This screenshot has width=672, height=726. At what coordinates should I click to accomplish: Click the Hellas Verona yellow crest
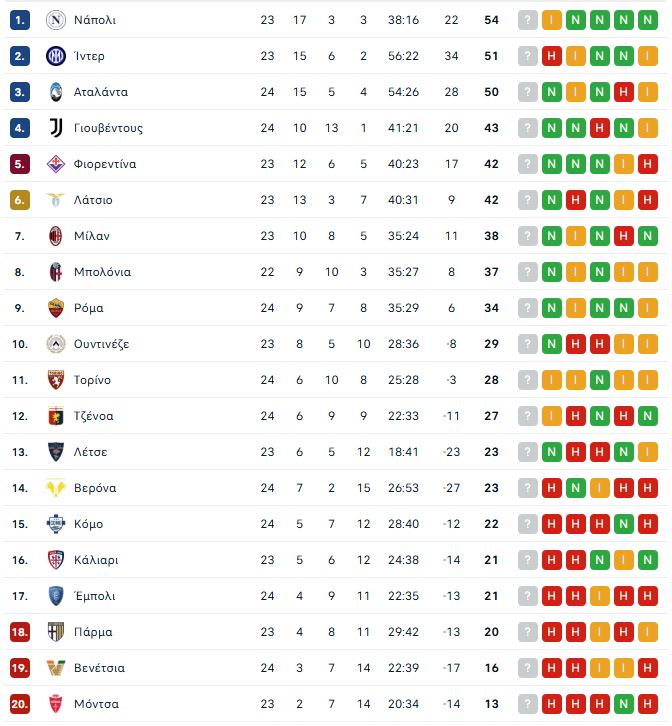click(x=55, y=488)
